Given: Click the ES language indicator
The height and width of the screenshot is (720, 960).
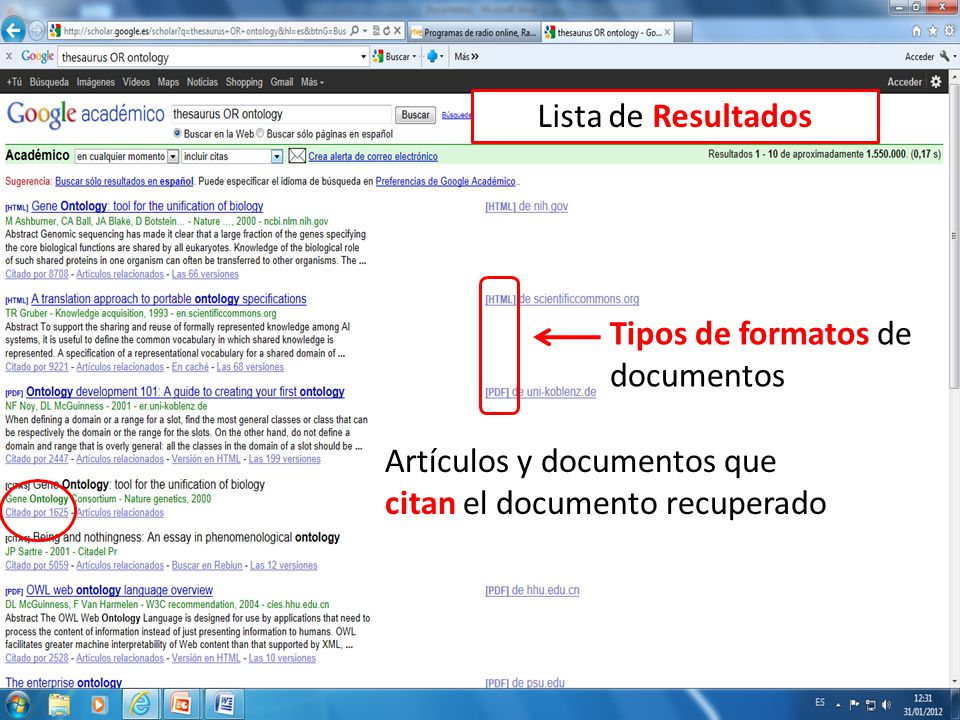Looking at the screenshot, I should click(x=820, y=703).
